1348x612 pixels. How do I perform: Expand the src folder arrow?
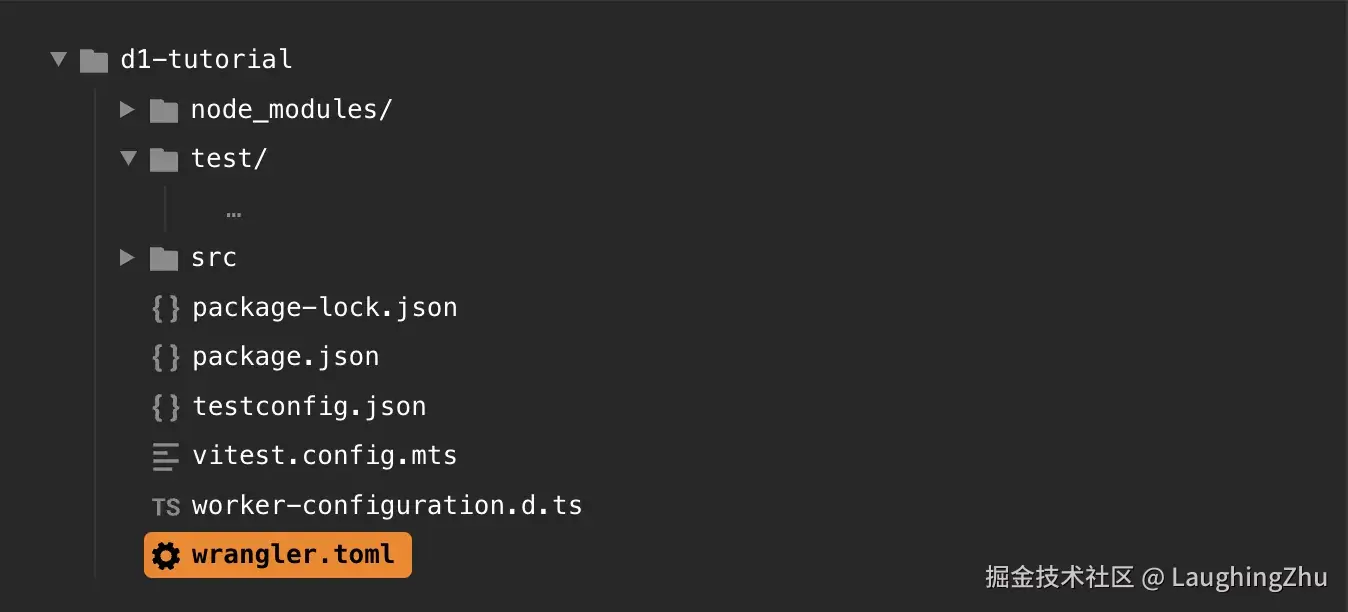127,257
